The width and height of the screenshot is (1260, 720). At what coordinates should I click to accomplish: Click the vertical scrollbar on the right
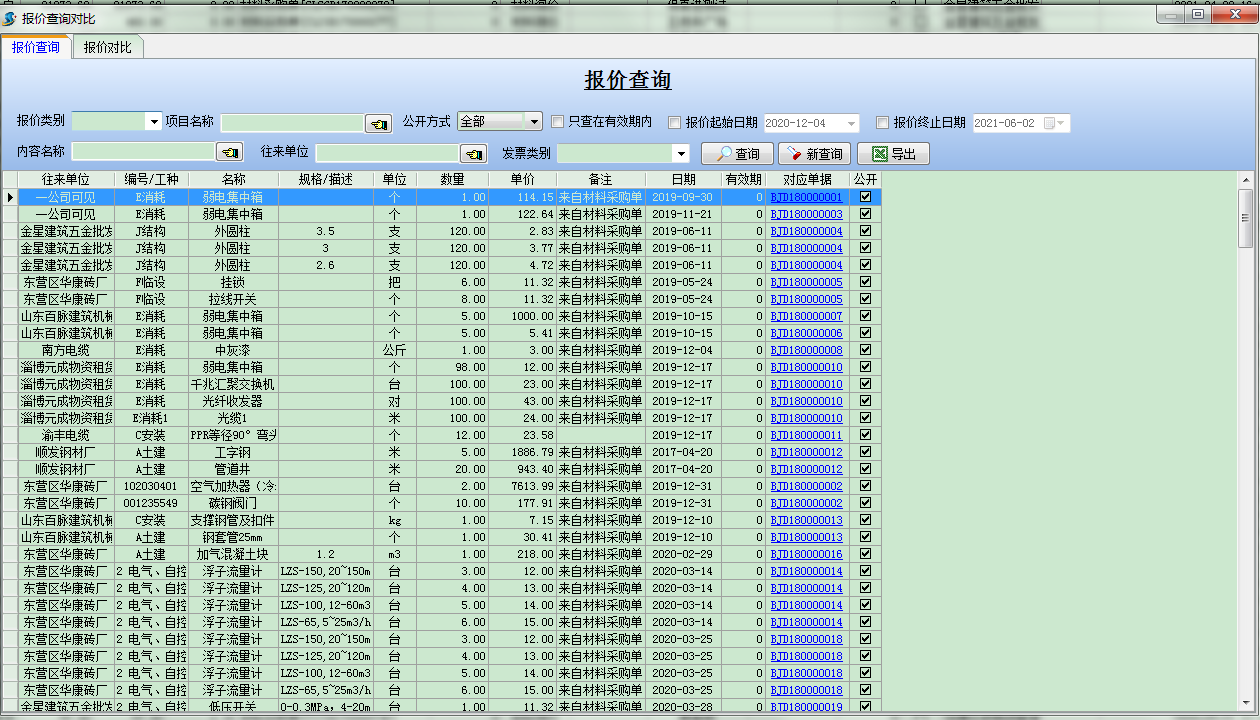coord(1246,220)
